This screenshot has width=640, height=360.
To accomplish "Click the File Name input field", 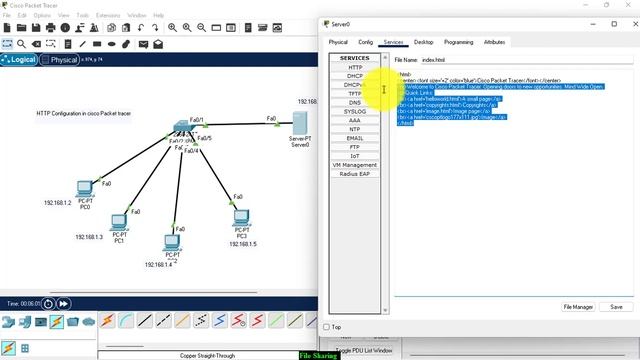I will (527, 60).
